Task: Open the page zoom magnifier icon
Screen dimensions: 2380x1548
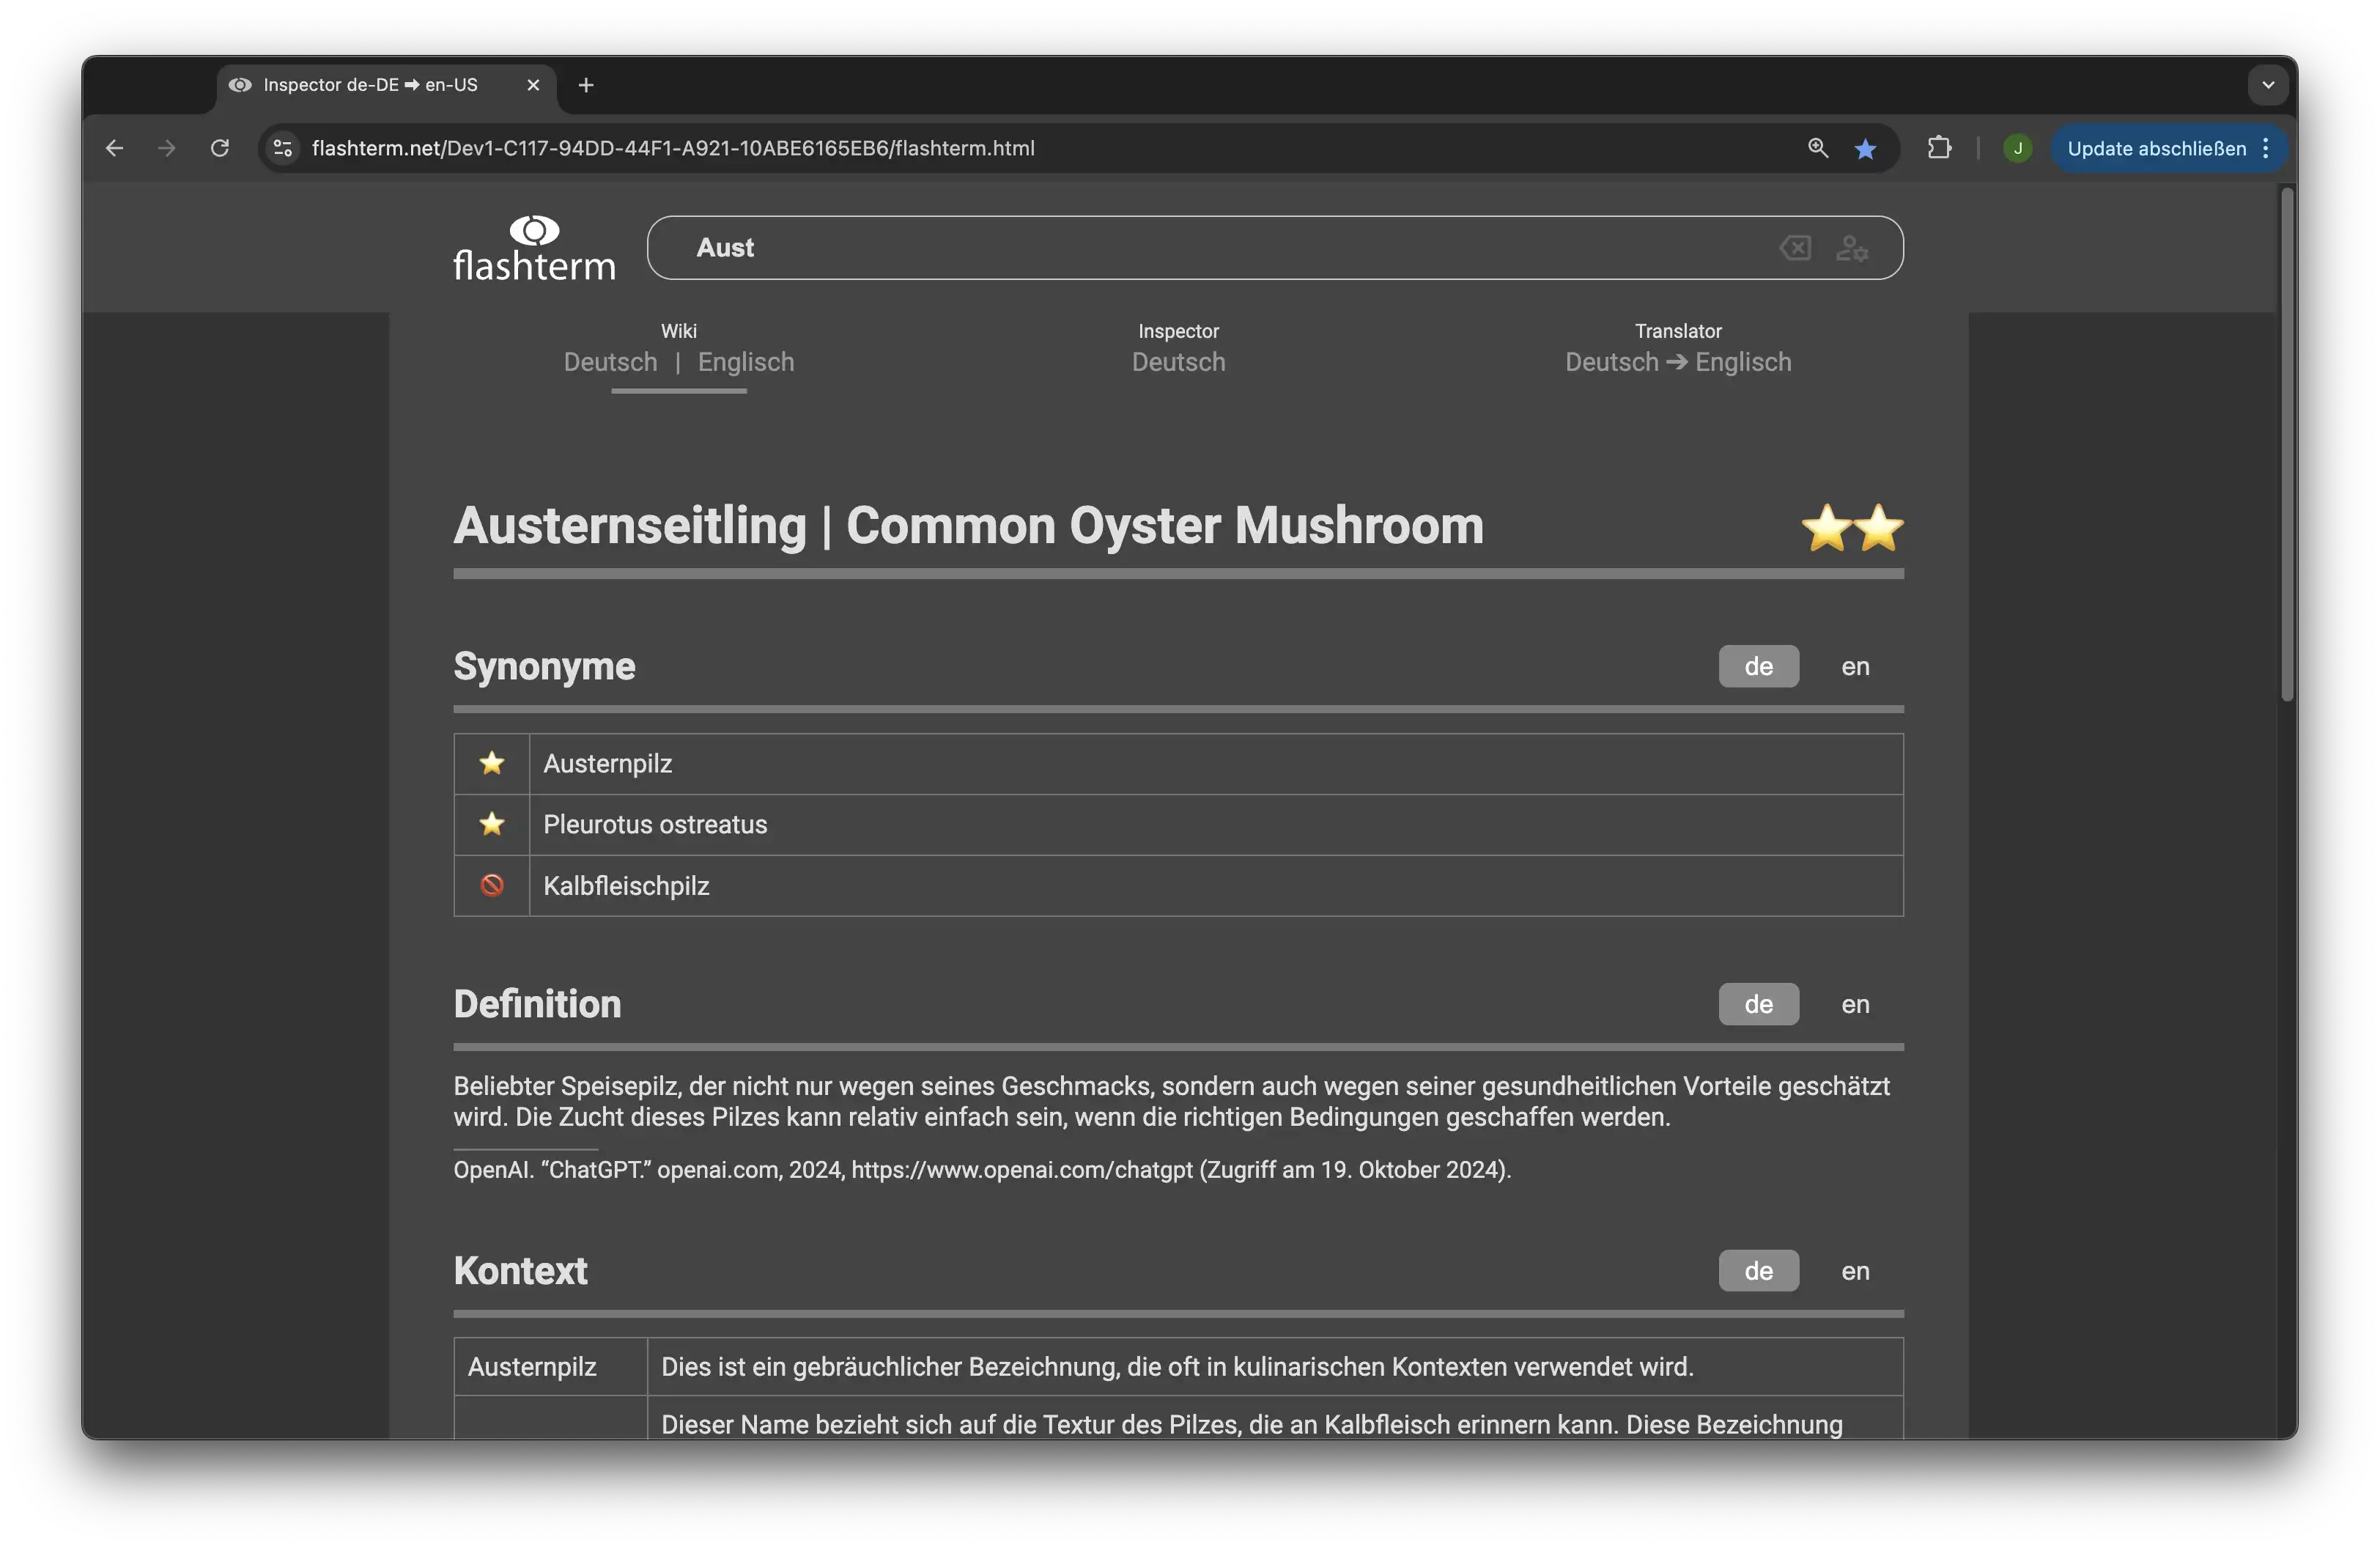Action: coord(1818,148)
